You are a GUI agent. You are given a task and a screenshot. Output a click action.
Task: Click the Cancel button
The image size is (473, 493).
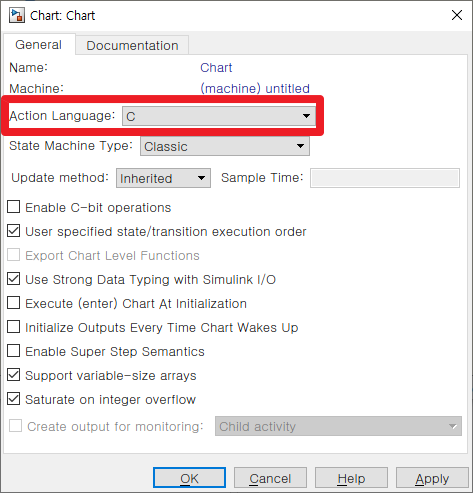click(270, 478)
